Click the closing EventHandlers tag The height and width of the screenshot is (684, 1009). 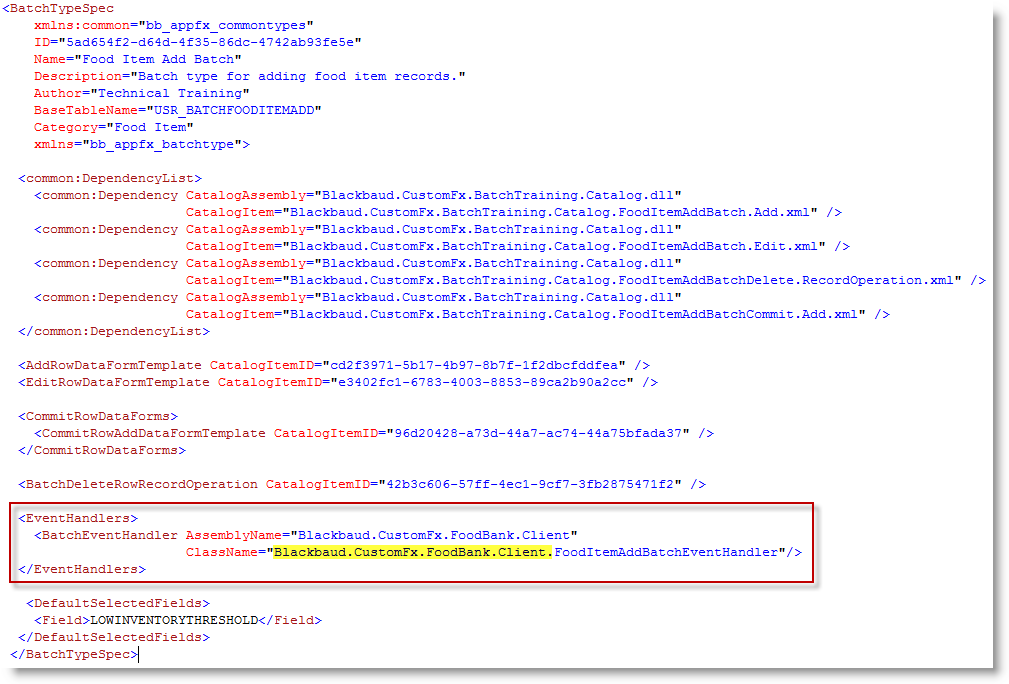pyautogui.click(x=82, y=569)
